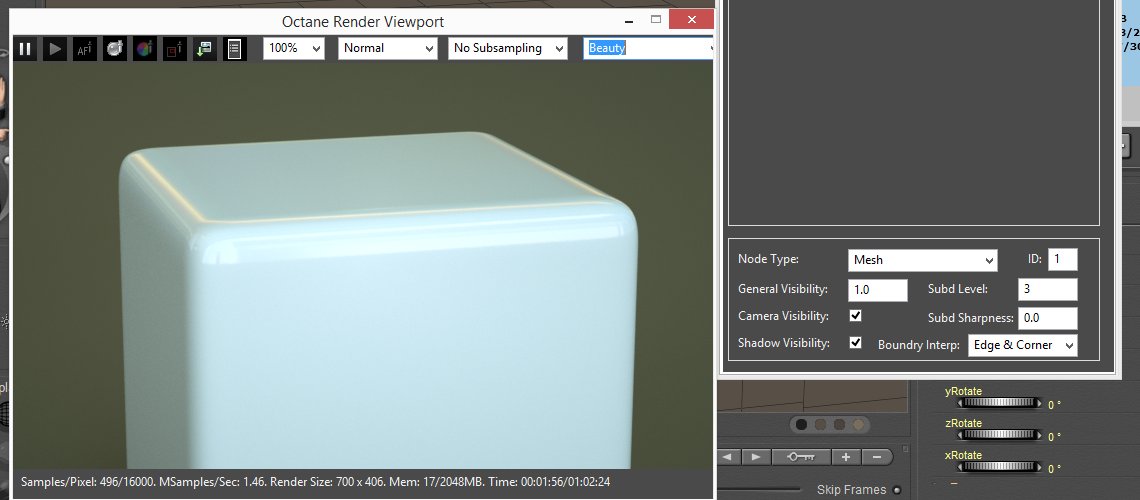
Task: Select the third dark-brown color dot
Action: tap(839, 424)
